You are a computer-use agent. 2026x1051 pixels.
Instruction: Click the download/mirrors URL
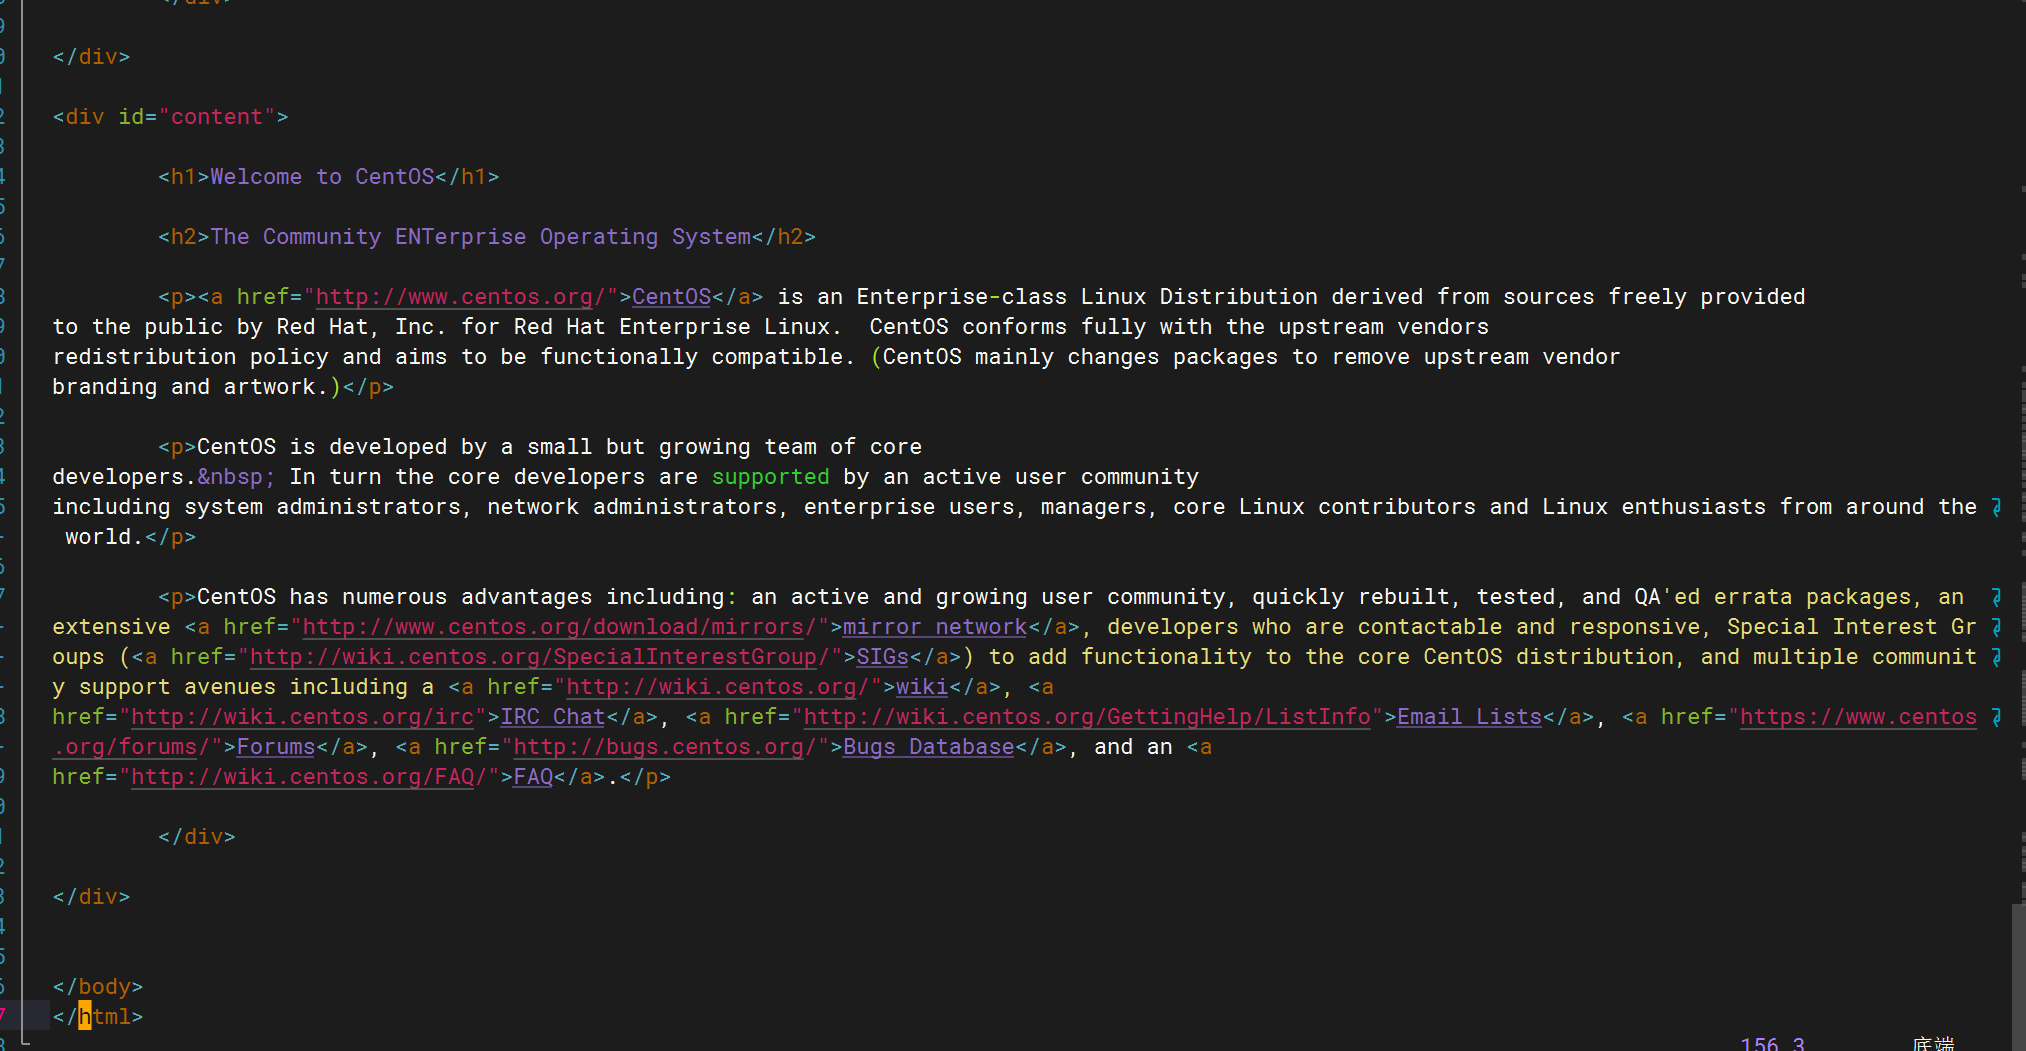click(x=560, y=627)
